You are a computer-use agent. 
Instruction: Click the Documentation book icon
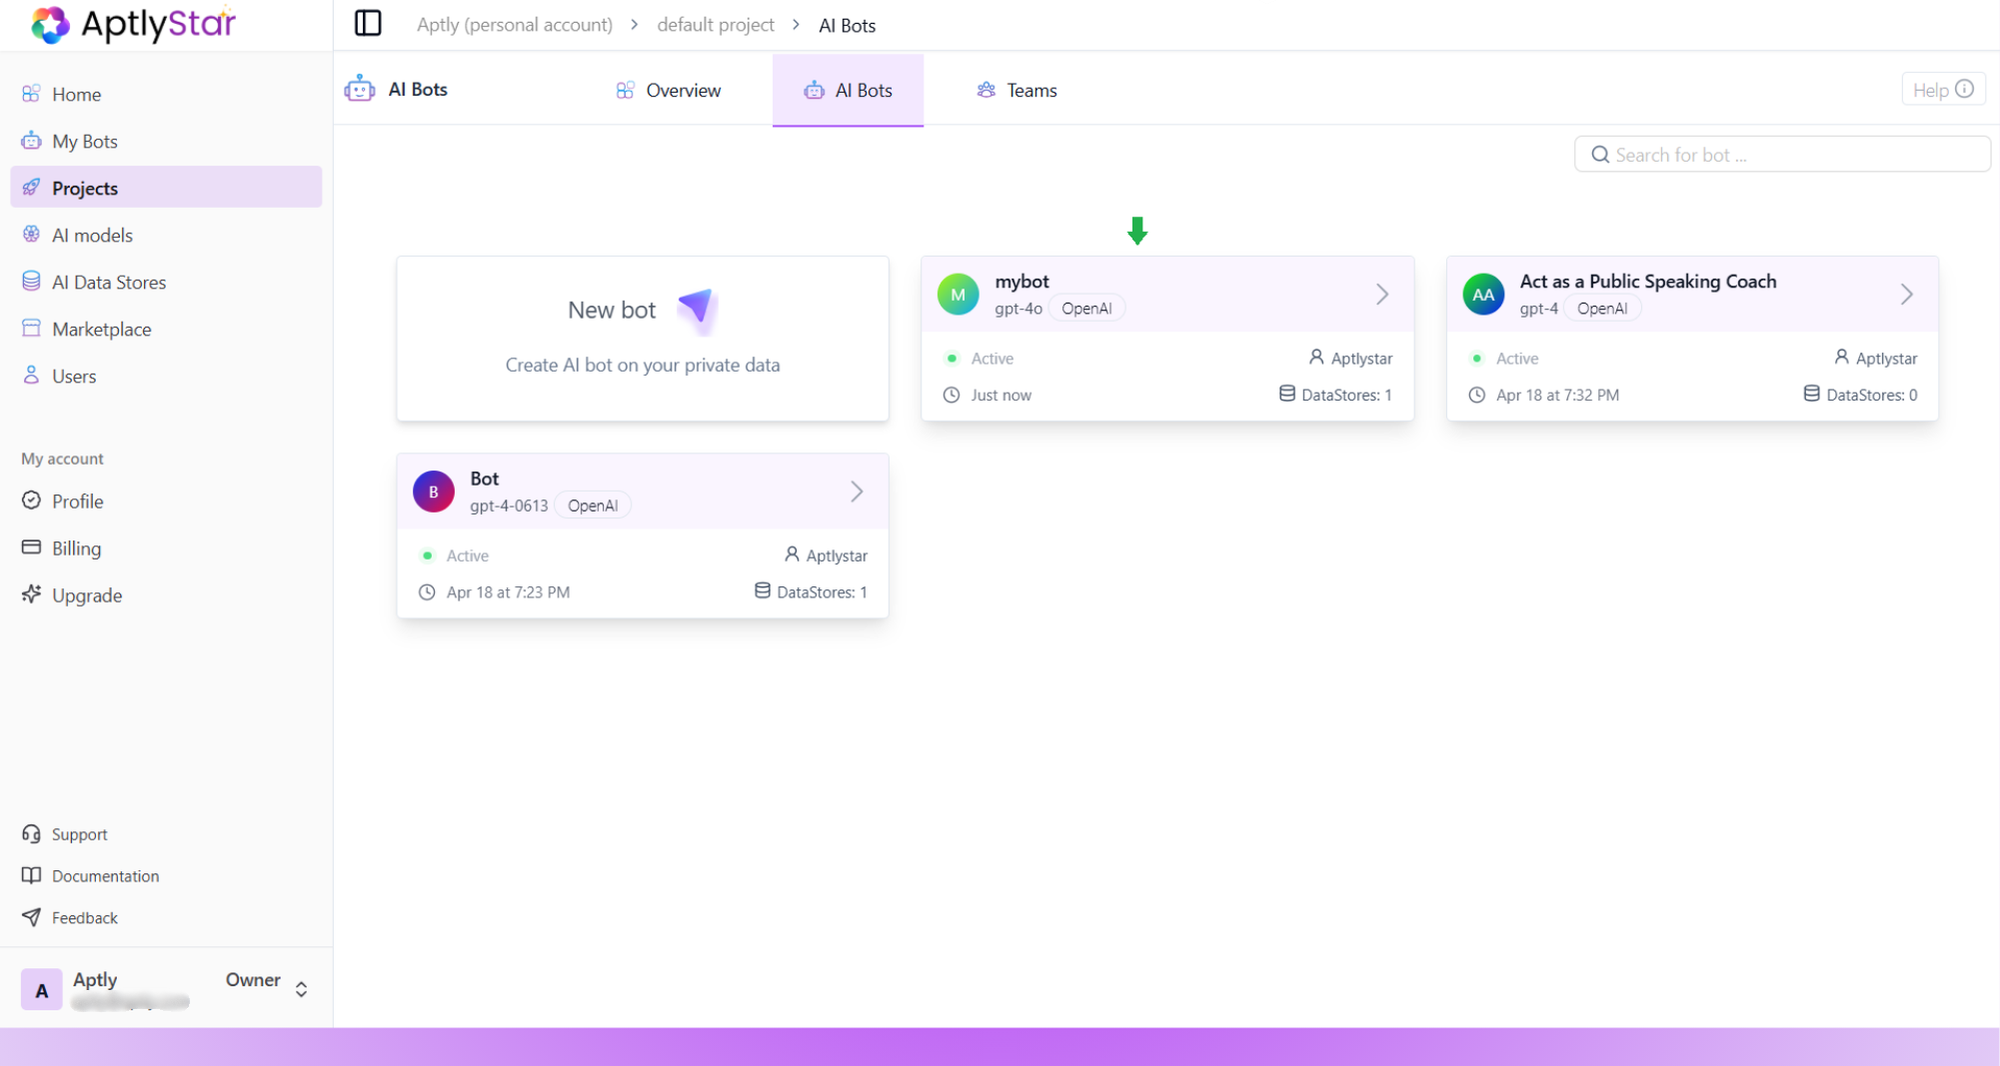tap(31, 876)
